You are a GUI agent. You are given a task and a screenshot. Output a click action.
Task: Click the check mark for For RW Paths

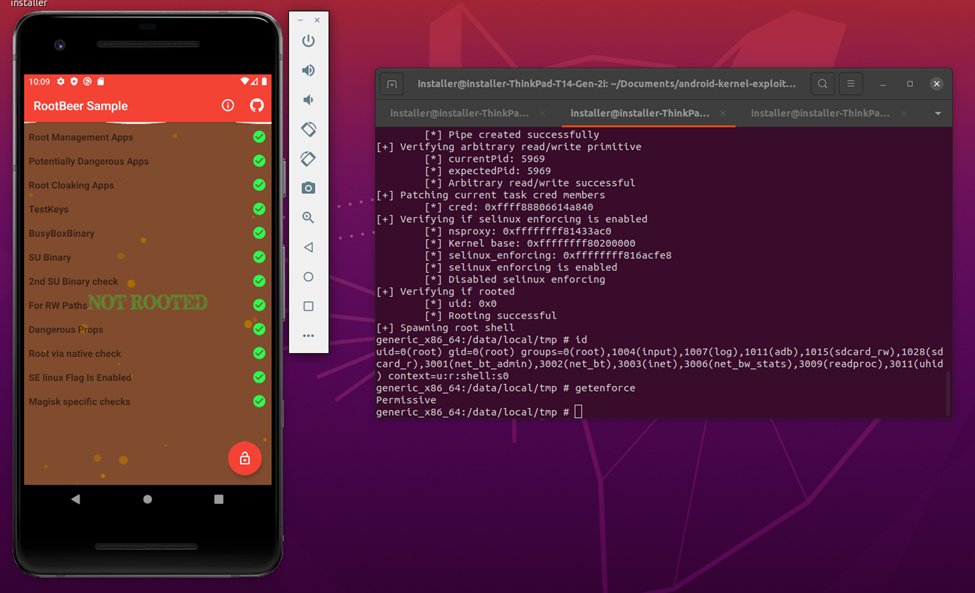[x=259, y=305]
